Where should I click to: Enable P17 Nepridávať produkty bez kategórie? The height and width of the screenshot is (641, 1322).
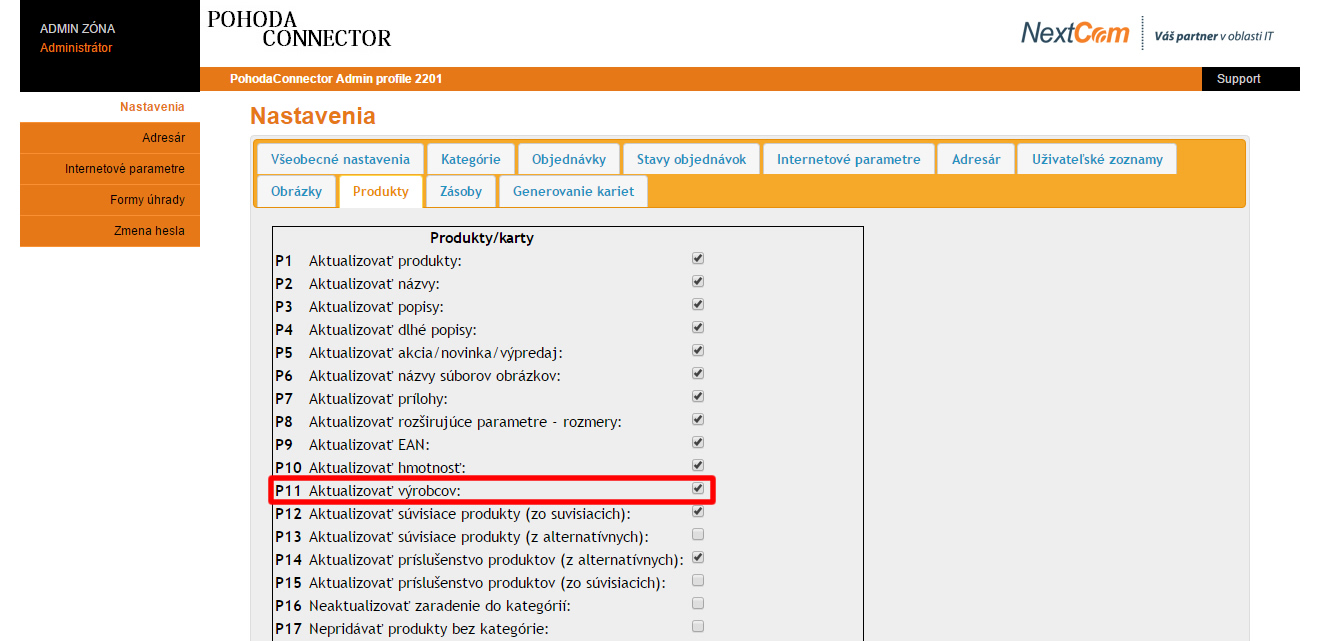tap(698, 626)
